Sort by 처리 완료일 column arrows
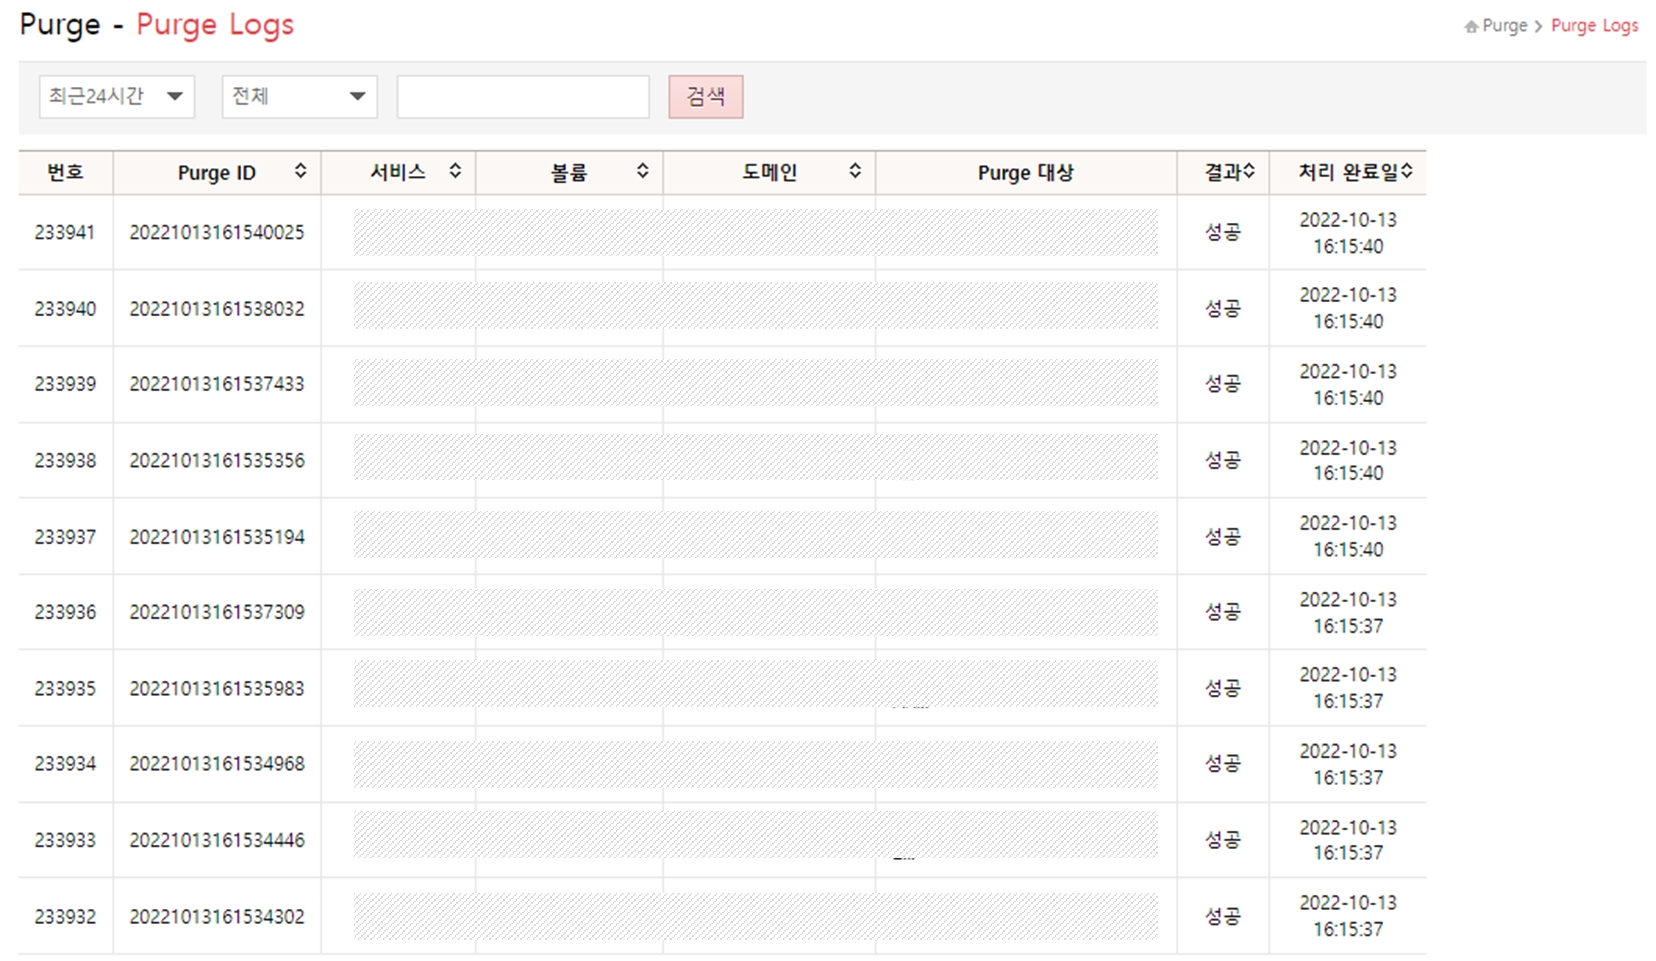This screenshot has width=1656, height=961. point(1407,172)
